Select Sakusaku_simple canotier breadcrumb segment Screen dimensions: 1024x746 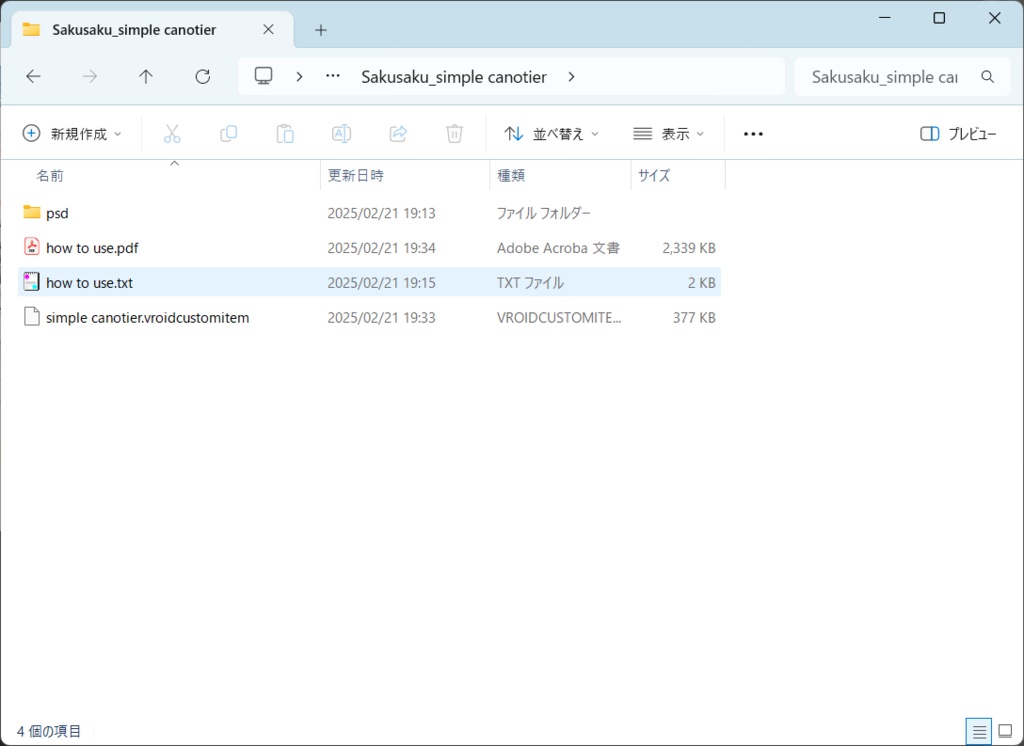(x=454, y=77)
